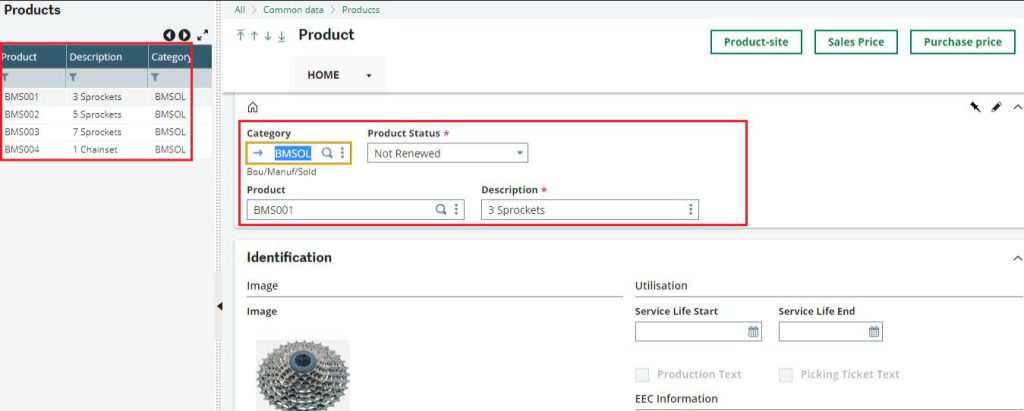Click the Purchase price button
The height and width of the screenshot is (411, 1024).
(x=963, y=42)
